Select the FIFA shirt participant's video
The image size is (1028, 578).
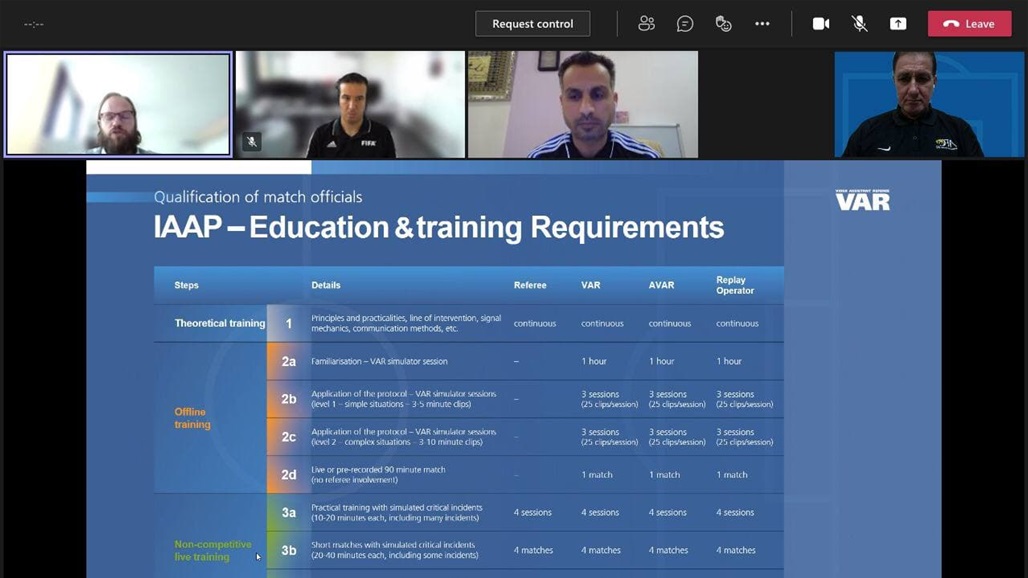[350, 104]
